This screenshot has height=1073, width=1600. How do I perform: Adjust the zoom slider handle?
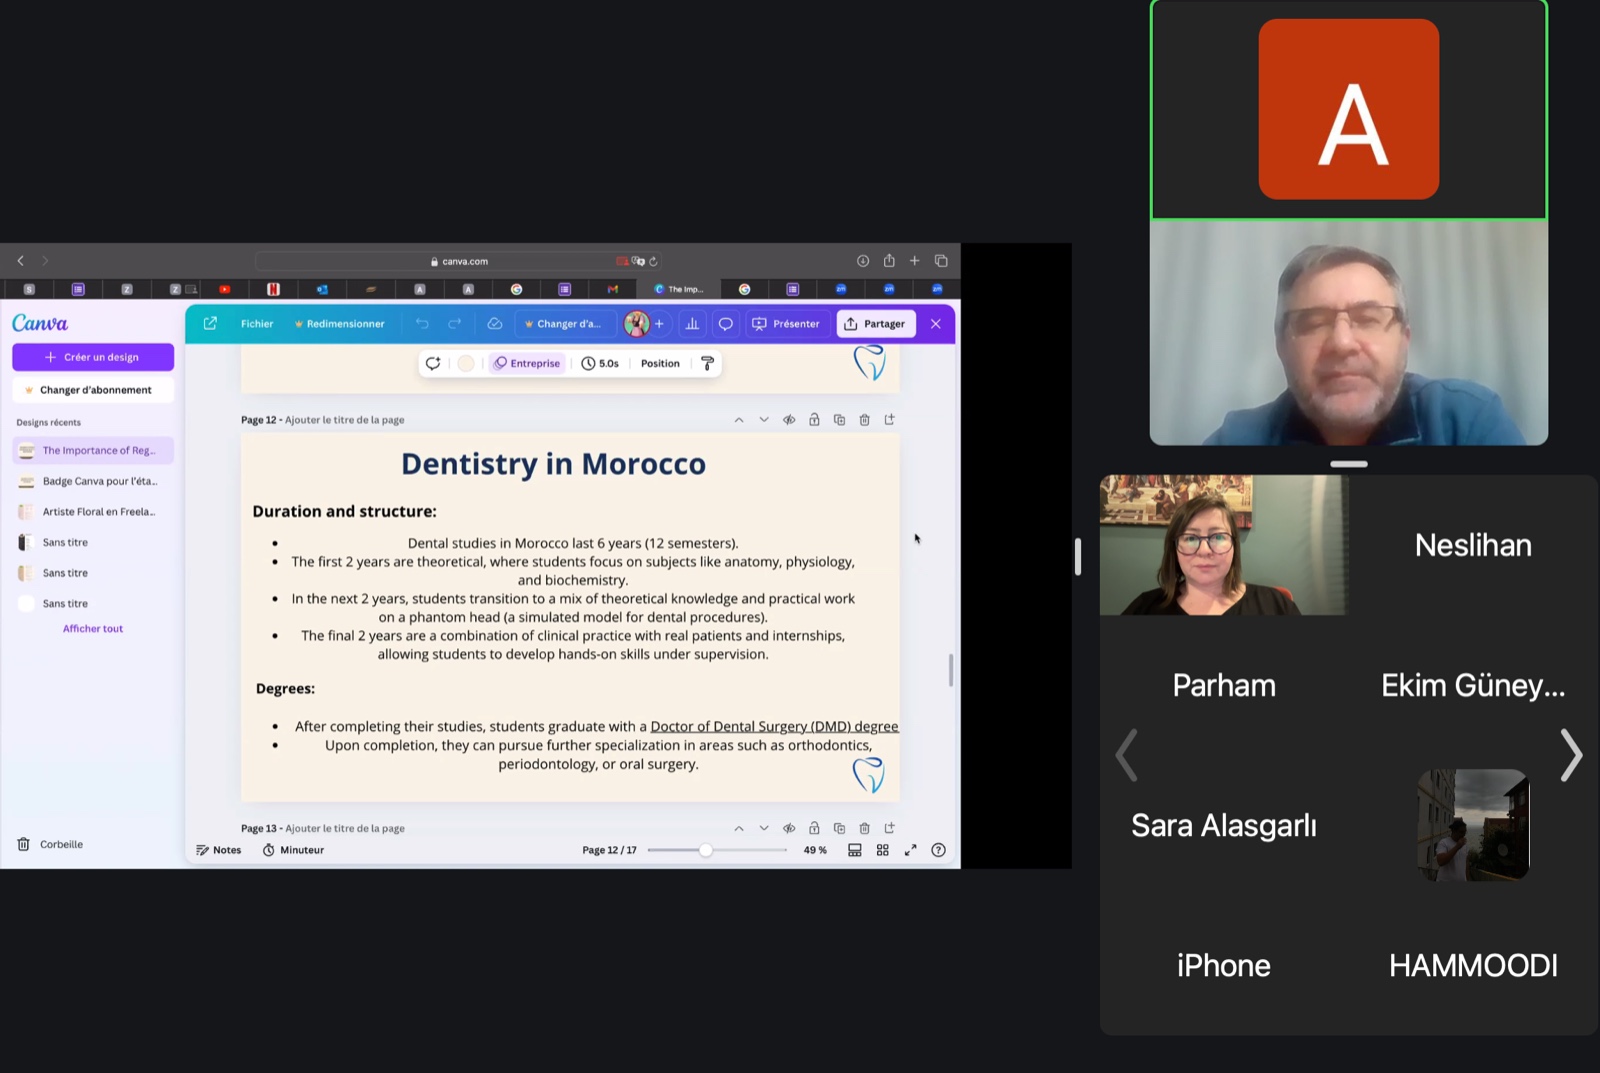pos(706,850)
